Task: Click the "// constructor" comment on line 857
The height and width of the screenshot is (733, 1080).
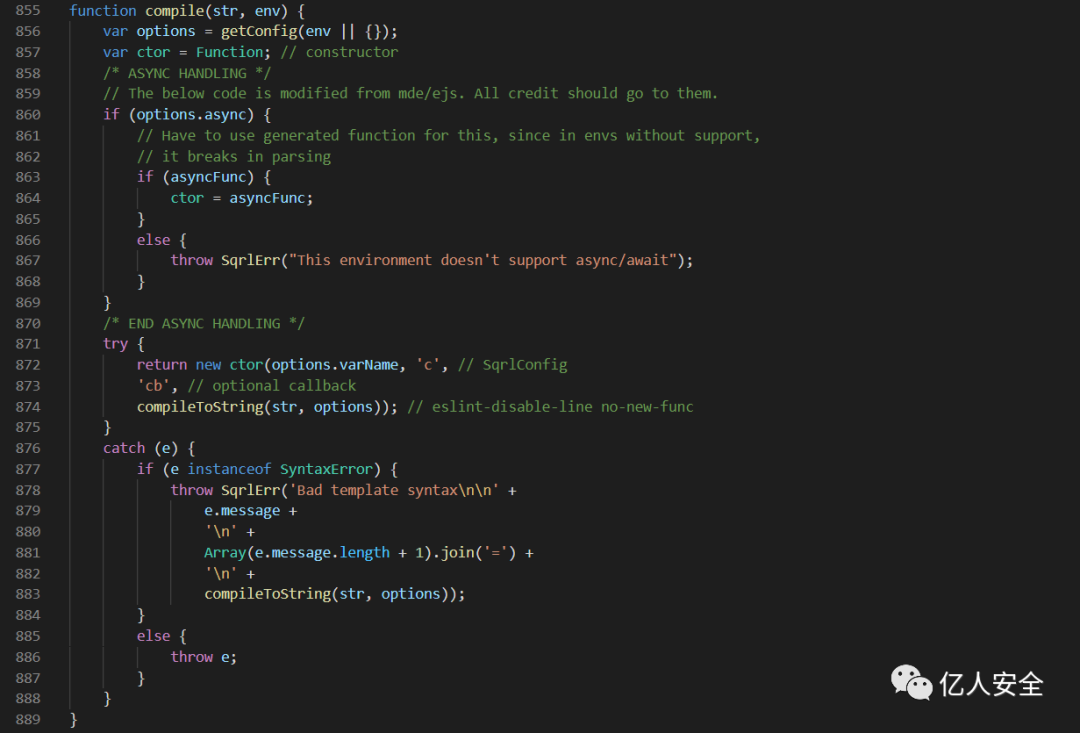Action: point(340,52)
